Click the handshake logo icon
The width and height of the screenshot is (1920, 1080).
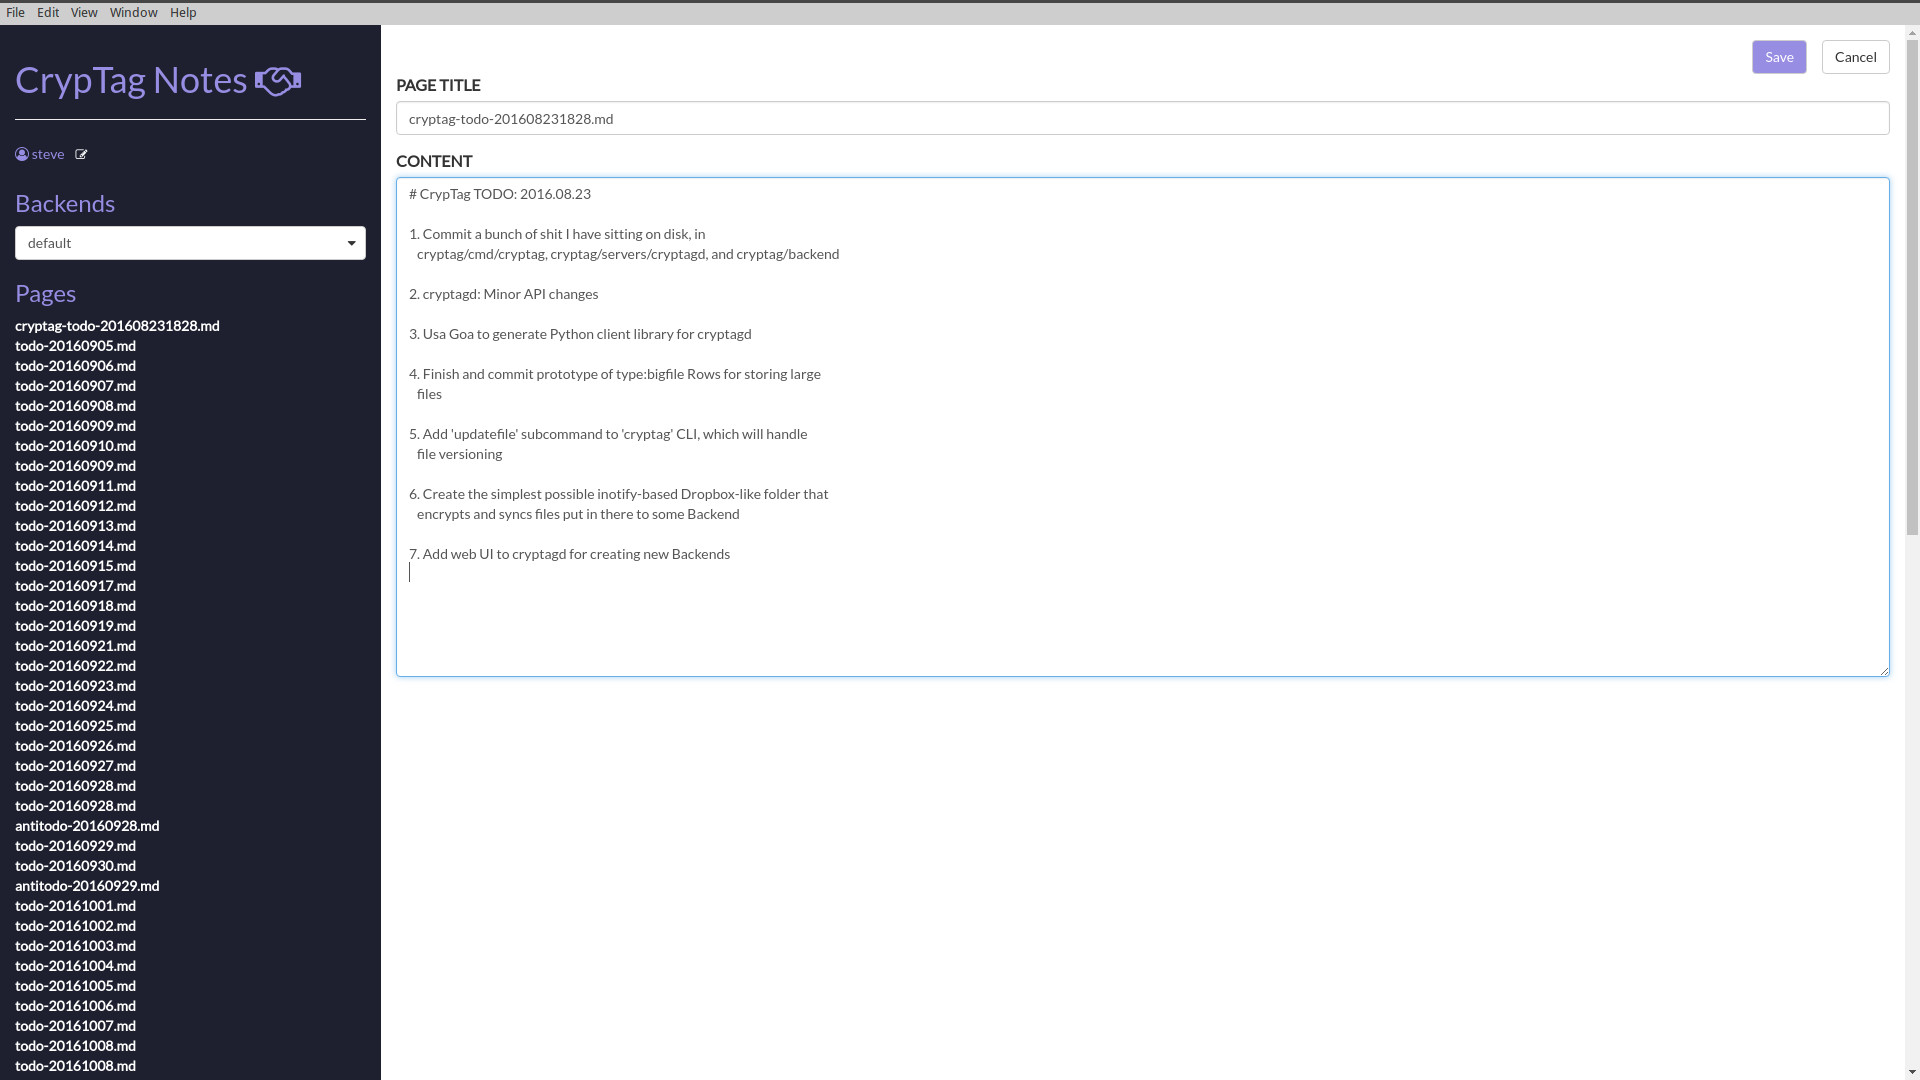pos(278,81)
